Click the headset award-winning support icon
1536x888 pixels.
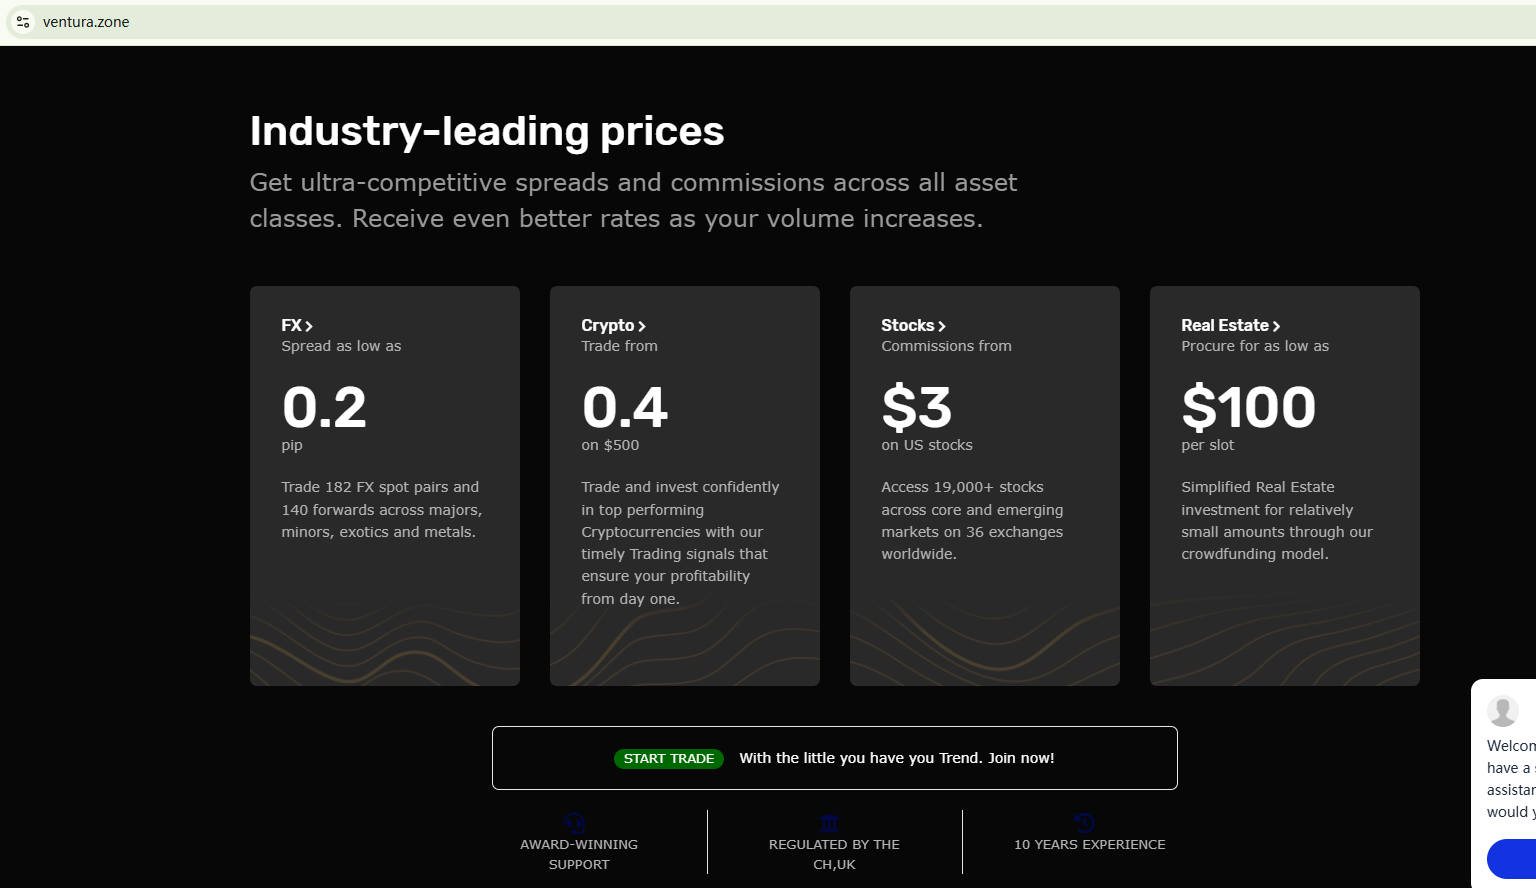point(574,824)
